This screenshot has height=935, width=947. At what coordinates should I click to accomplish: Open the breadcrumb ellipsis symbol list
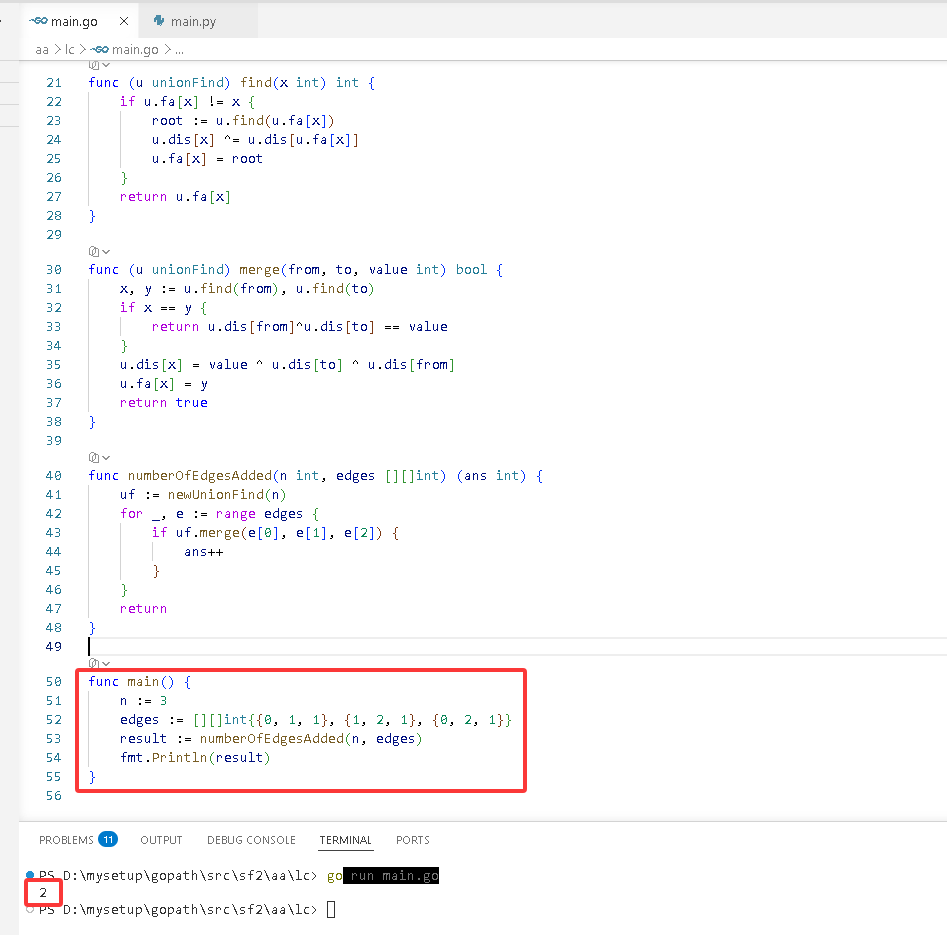[x=179, y=50]
